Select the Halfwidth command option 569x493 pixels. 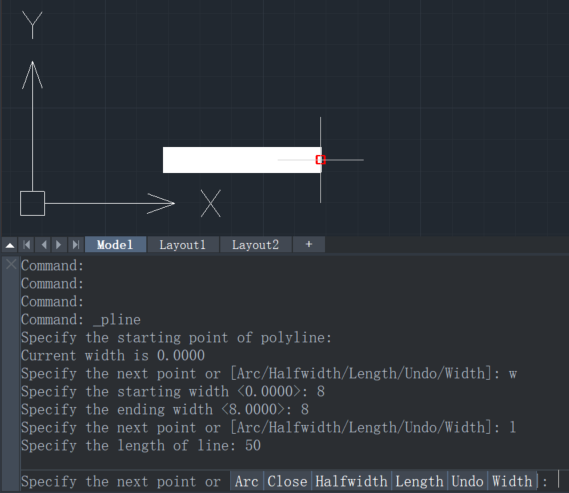coord(352,481)
